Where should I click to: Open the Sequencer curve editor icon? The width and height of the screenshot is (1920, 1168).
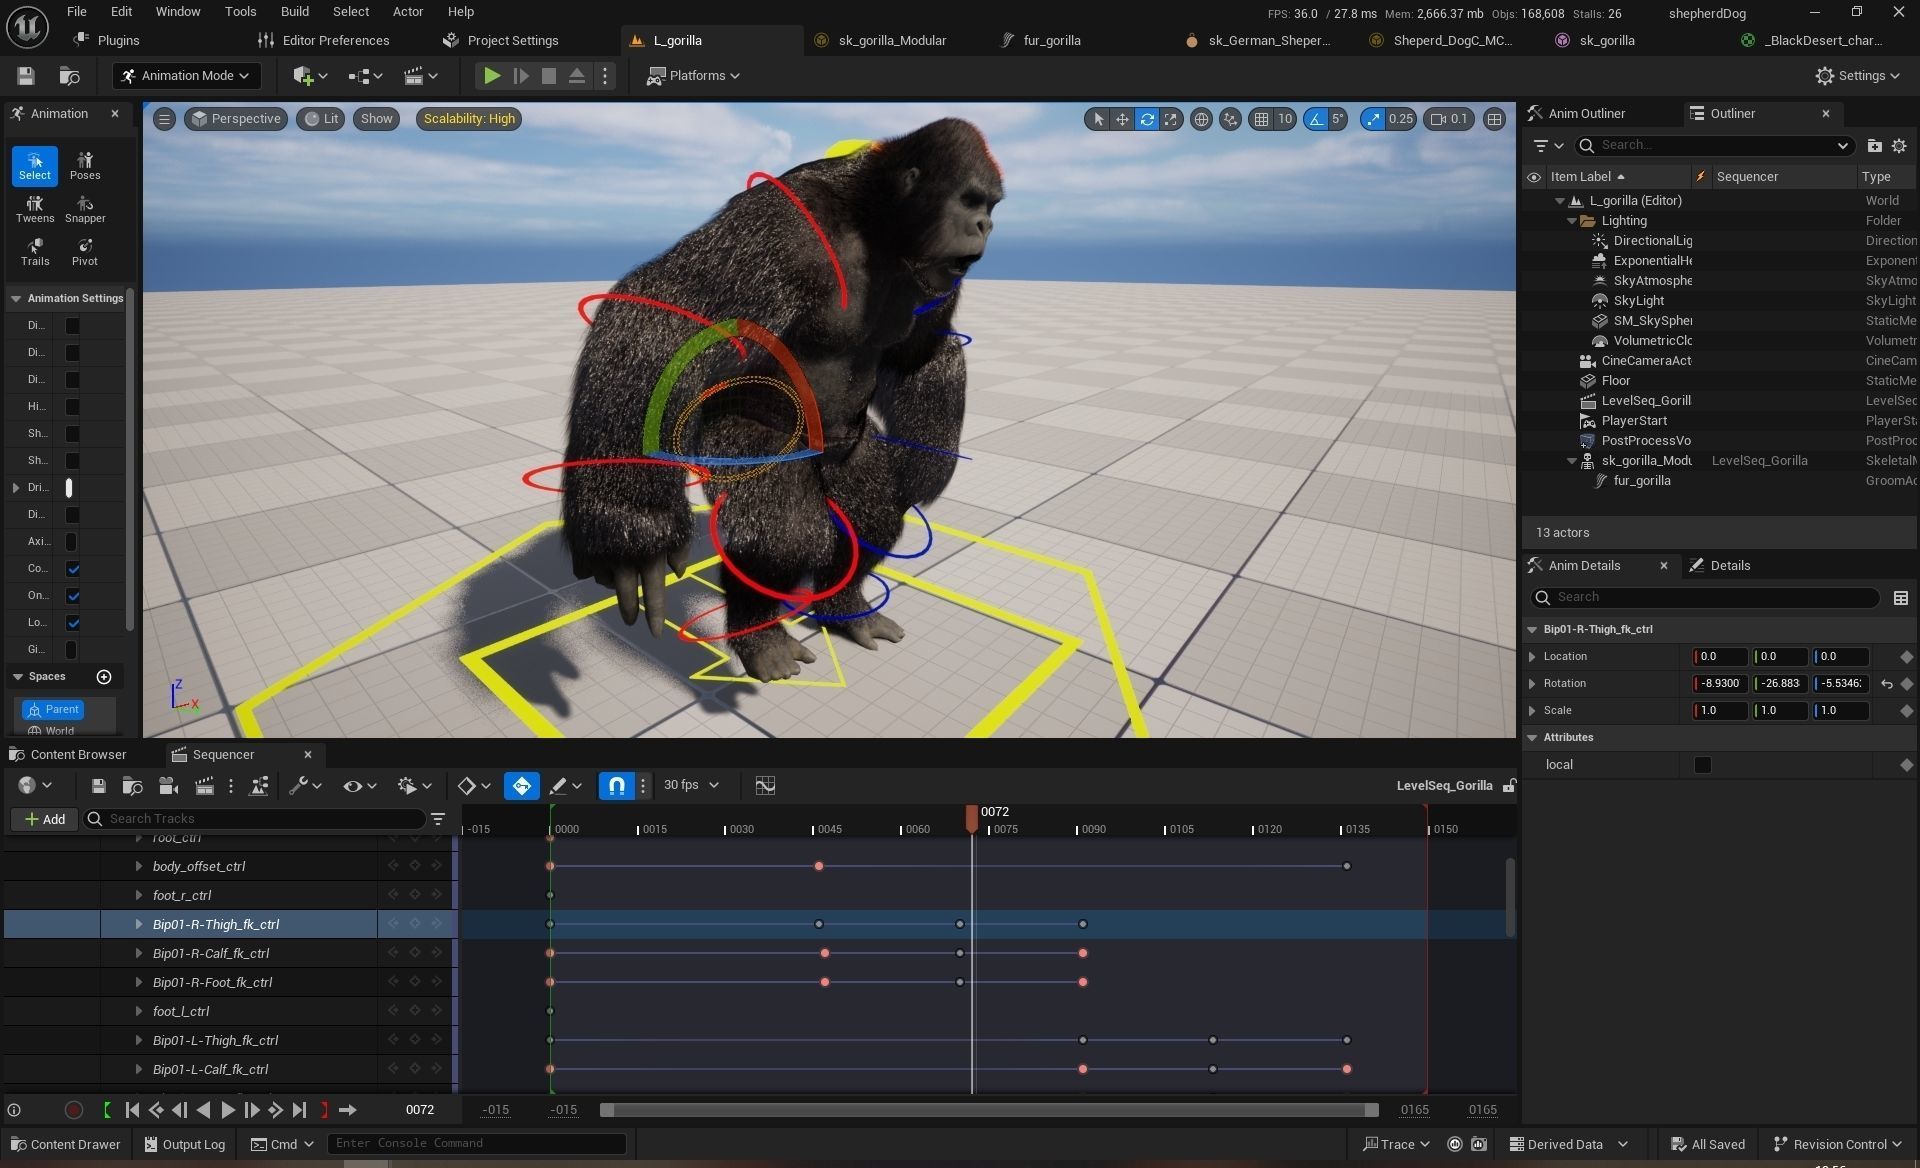click(765, 786)
